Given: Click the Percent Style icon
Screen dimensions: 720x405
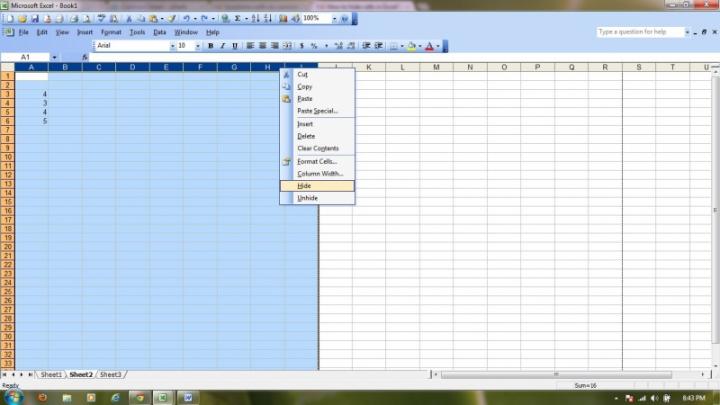Looking at the screenshot, I should click(x=314, y=46).
